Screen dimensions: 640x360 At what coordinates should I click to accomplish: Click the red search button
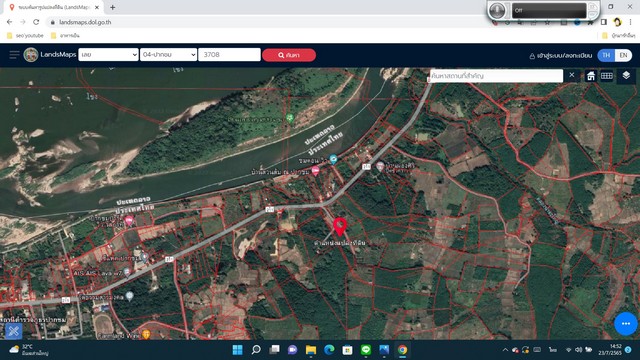tap(289, 55)
